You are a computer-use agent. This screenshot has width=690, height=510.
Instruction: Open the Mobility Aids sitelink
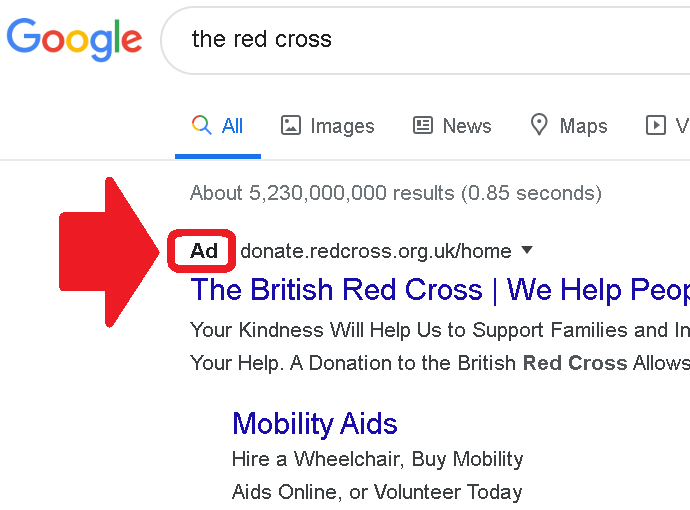click(x=315, y=424)
